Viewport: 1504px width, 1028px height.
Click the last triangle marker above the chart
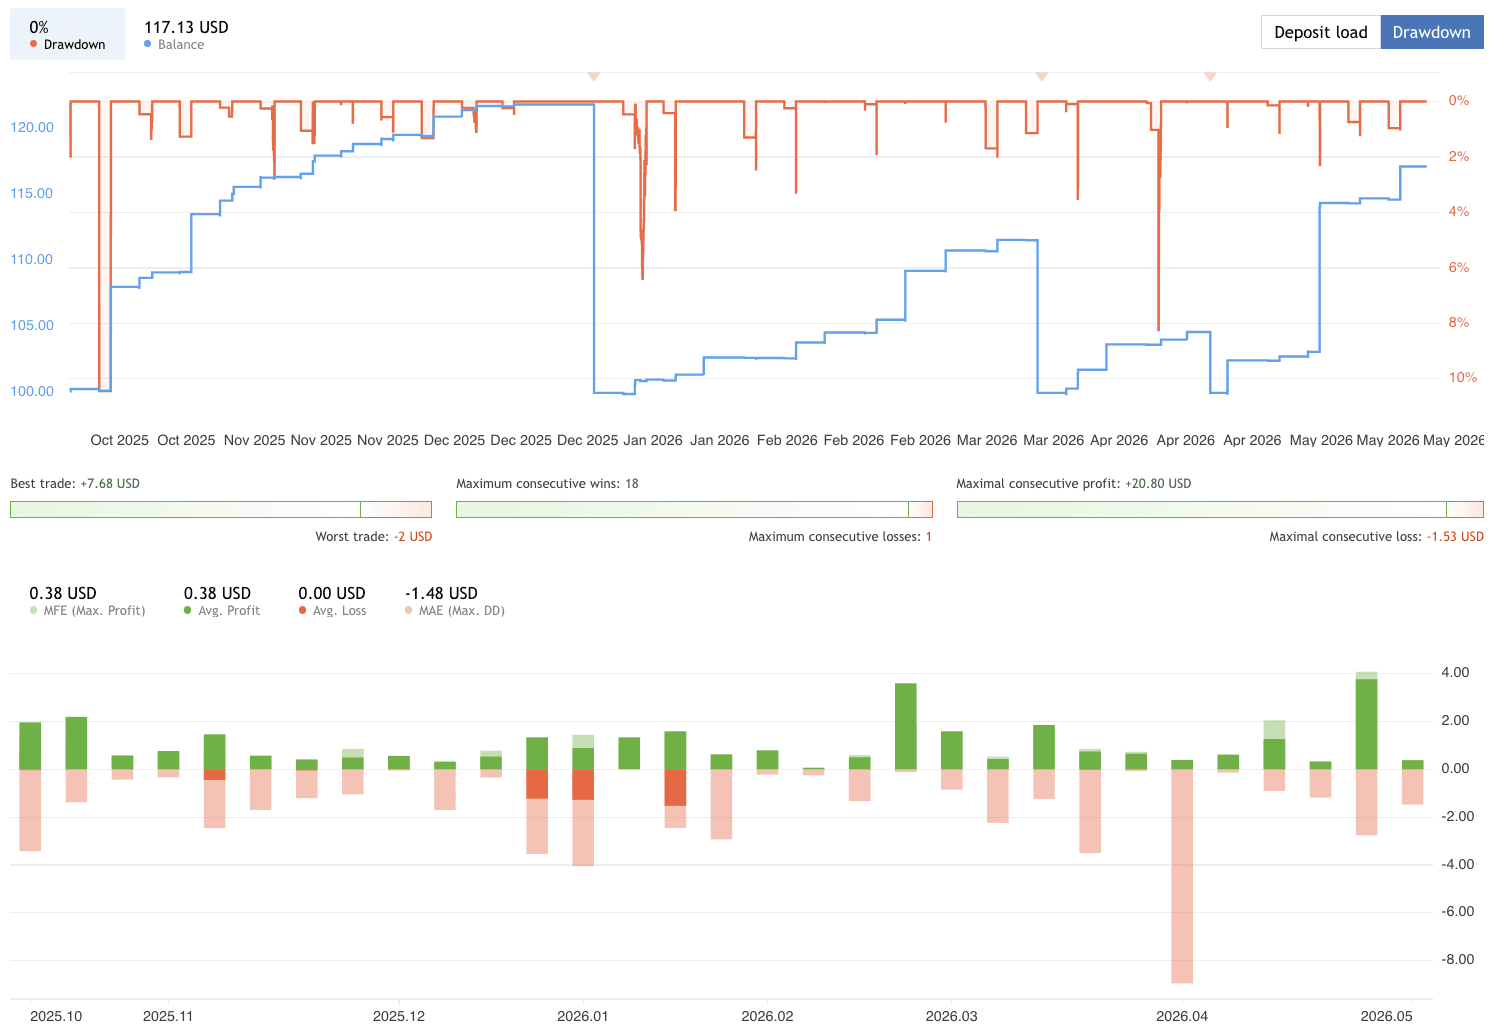tap(1210, 76)
